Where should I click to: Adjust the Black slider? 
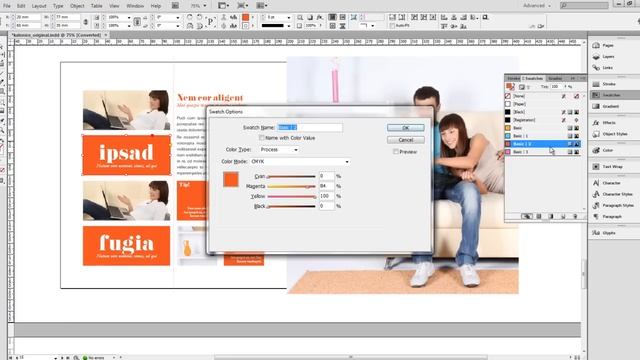click(291, 206)
